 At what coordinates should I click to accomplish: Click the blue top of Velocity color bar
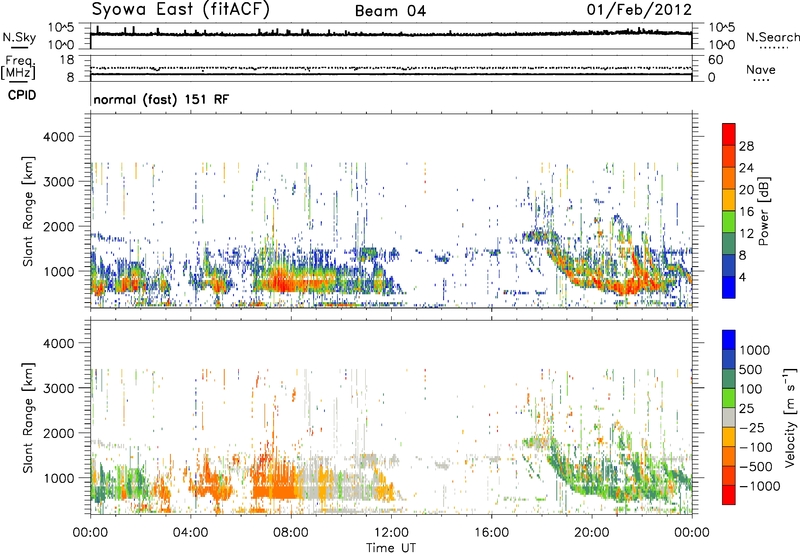point(729,340)
